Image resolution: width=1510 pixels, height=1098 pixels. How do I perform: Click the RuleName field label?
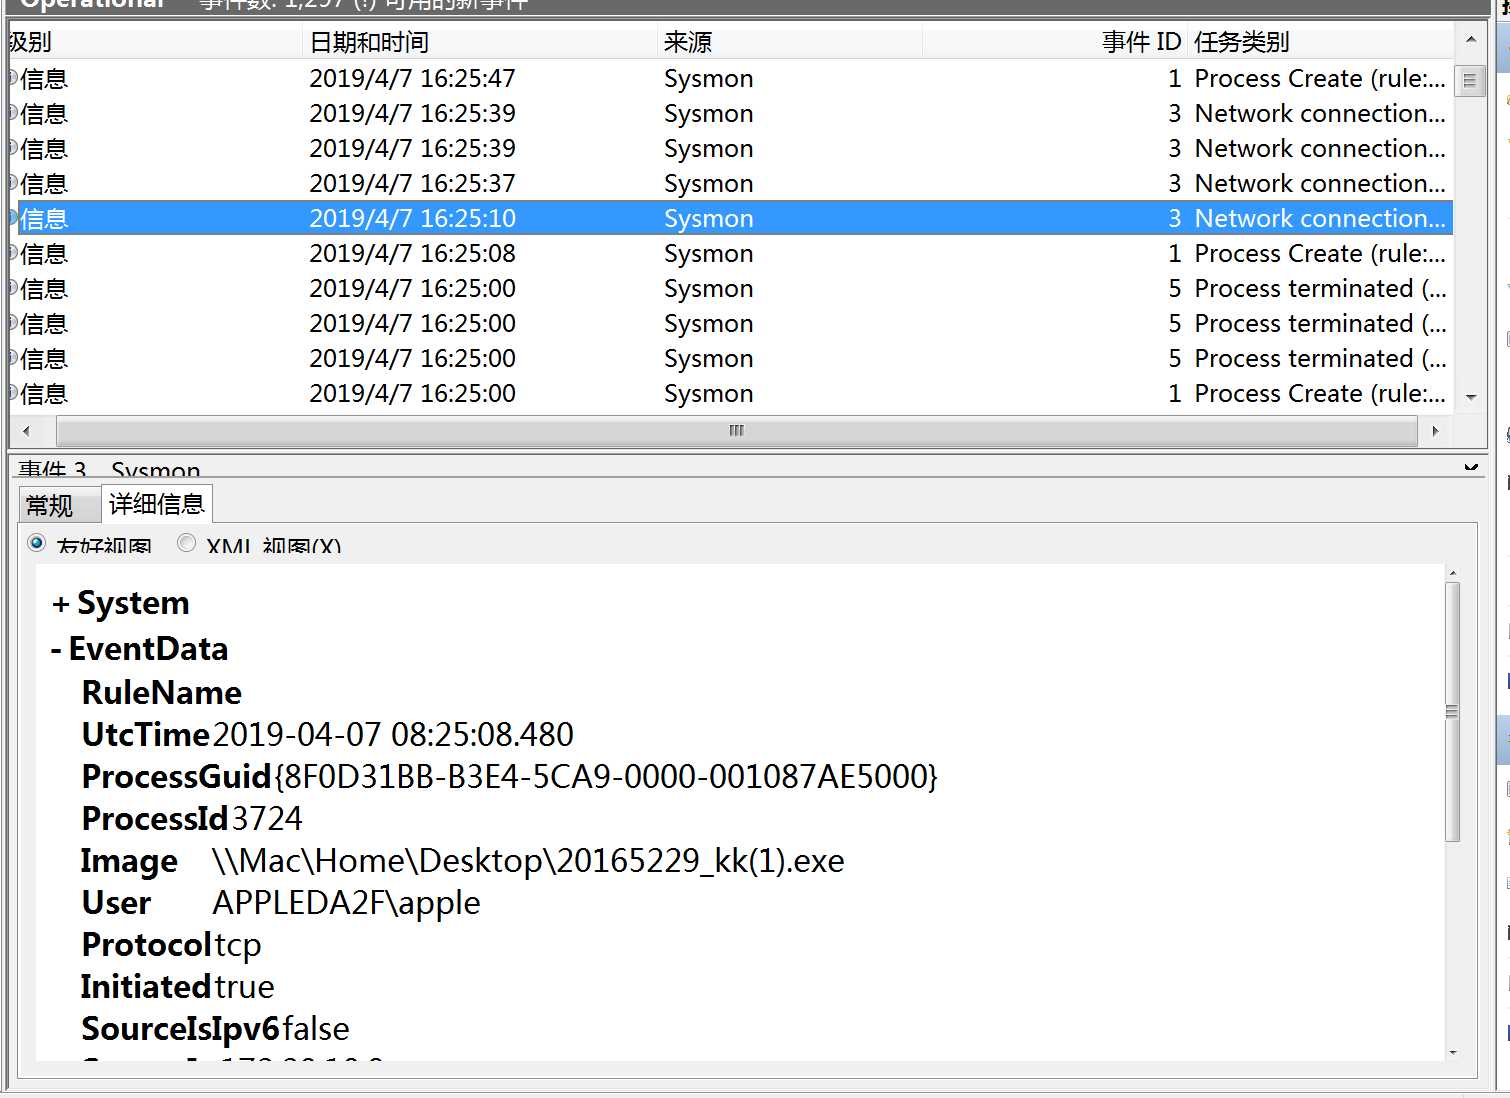tap(162, 693)
